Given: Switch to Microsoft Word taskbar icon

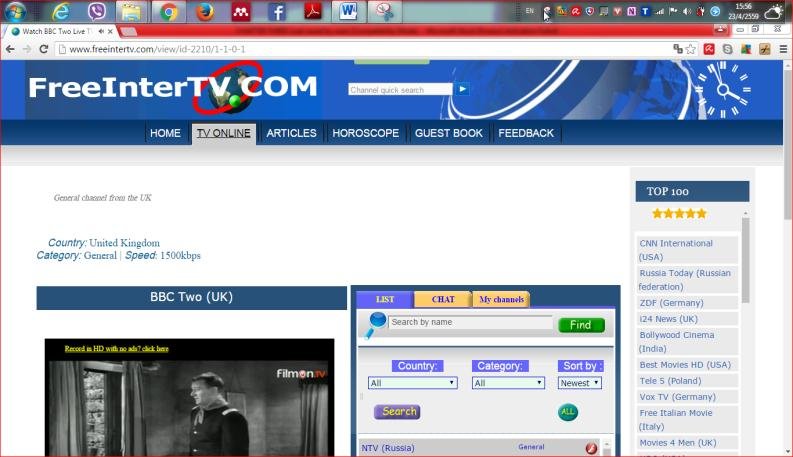Looking at the screenshot, I should click(x=348, y=12).
